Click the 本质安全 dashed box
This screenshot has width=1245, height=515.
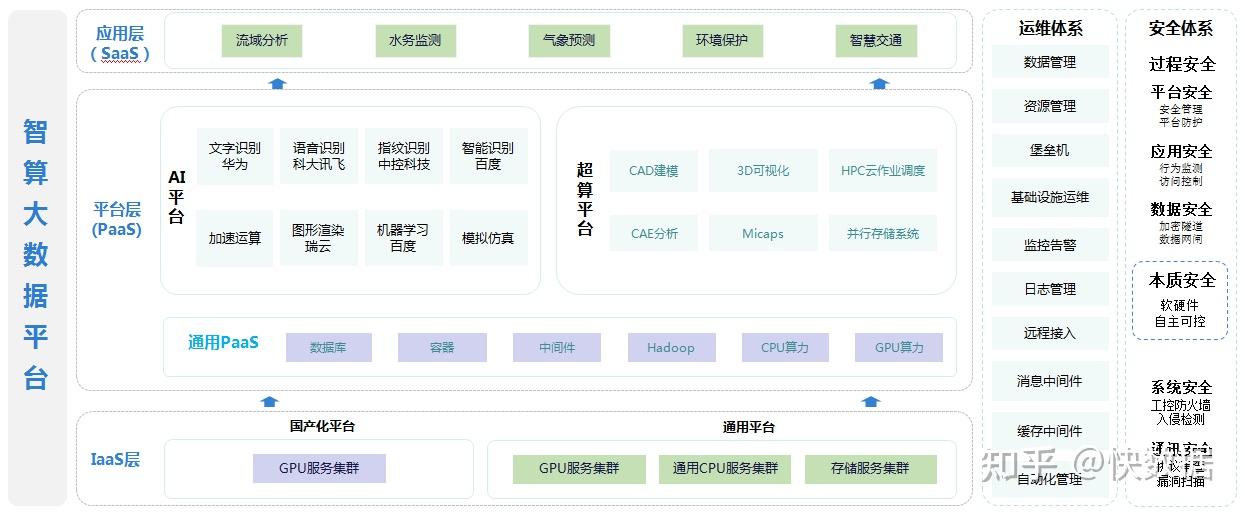(1181, 300)
